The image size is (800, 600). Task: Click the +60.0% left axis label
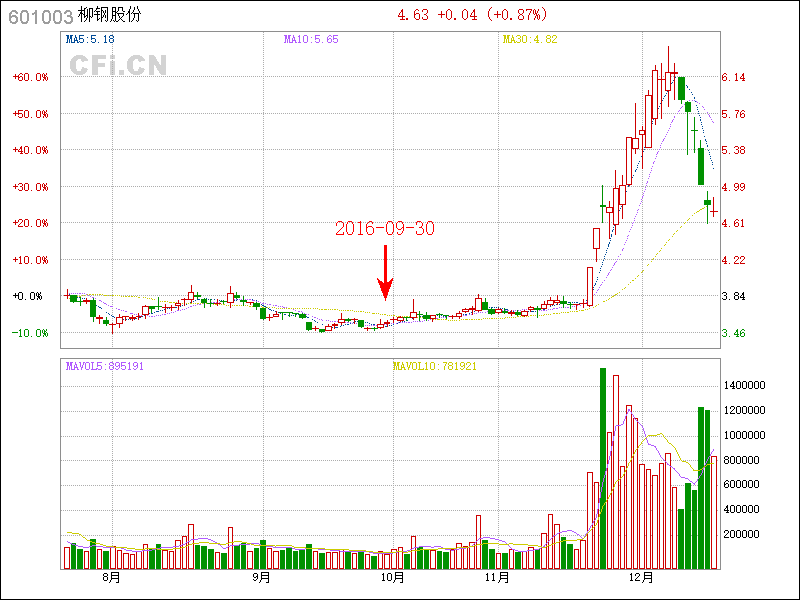click(30, 77)
